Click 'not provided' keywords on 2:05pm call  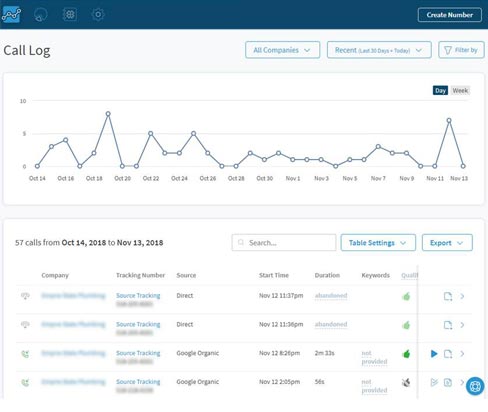374,386
